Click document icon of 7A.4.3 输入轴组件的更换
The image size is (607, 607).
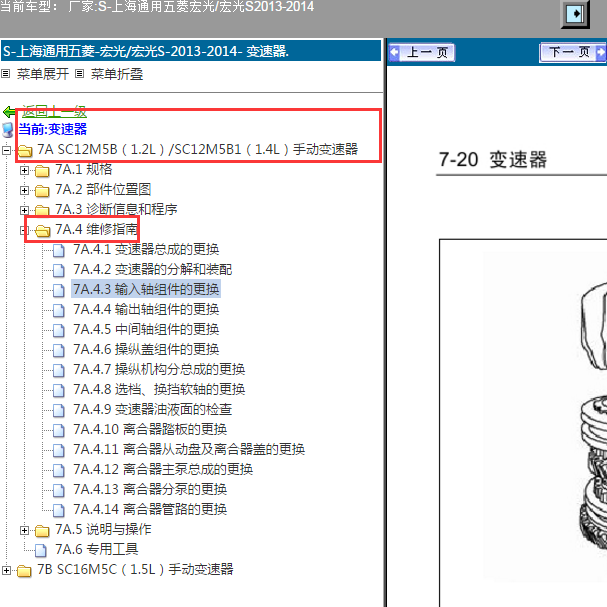coord(58,290)
